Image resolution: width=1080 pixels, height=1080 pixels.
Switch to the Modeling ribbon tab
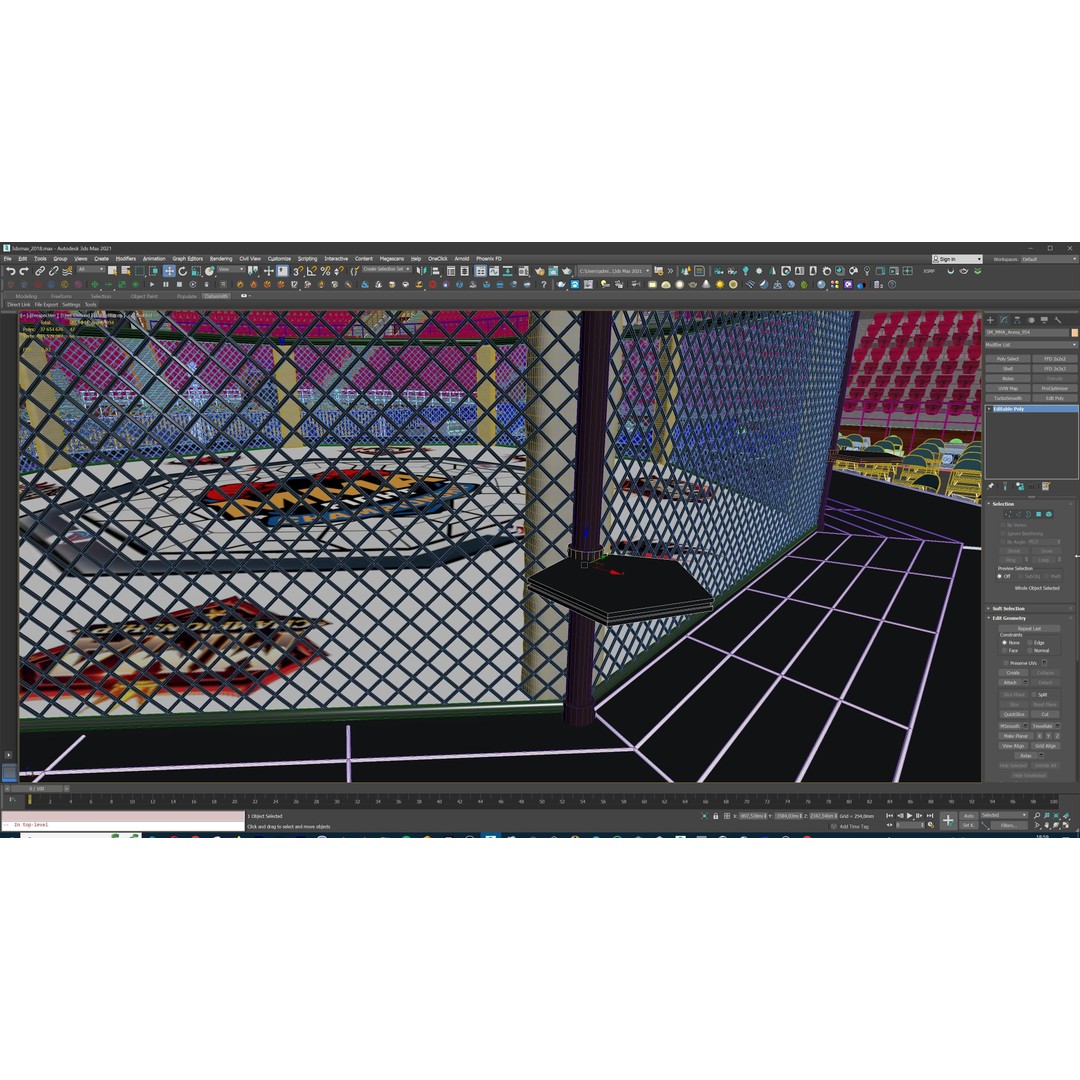(x=26, y=296)
